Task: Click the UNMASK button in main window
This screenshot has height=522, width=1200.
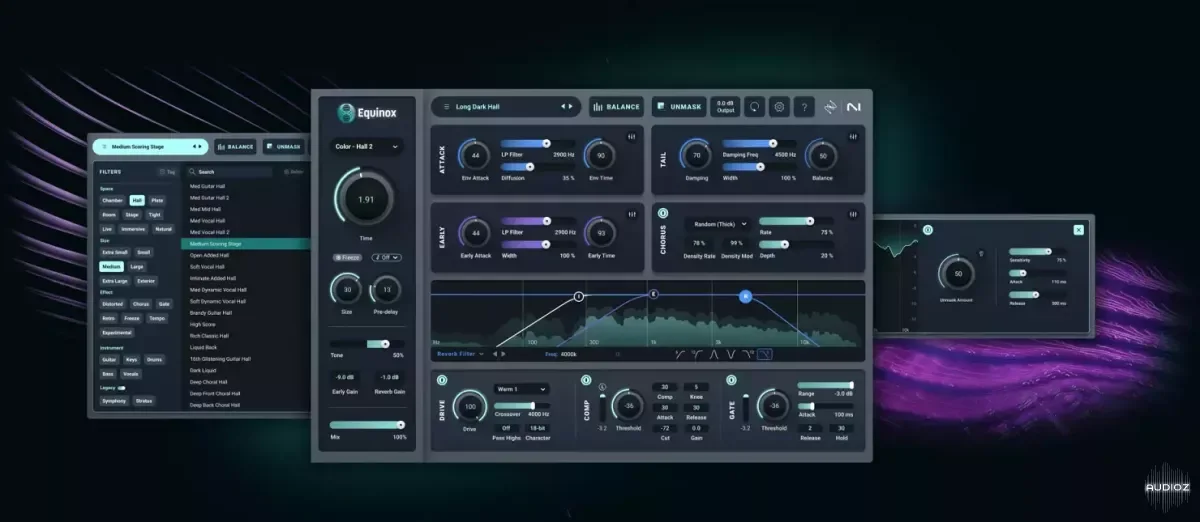Action: [679, 107]
